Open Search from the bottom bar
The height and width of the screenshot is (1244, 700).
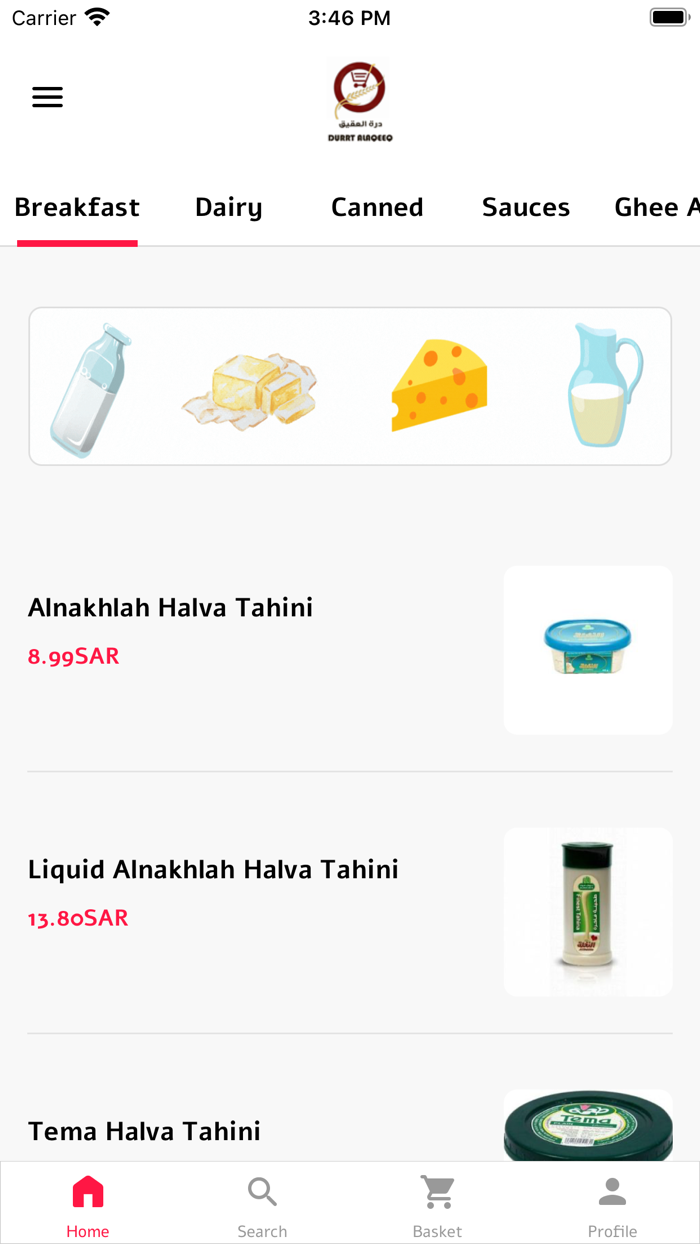(262, 1192)
